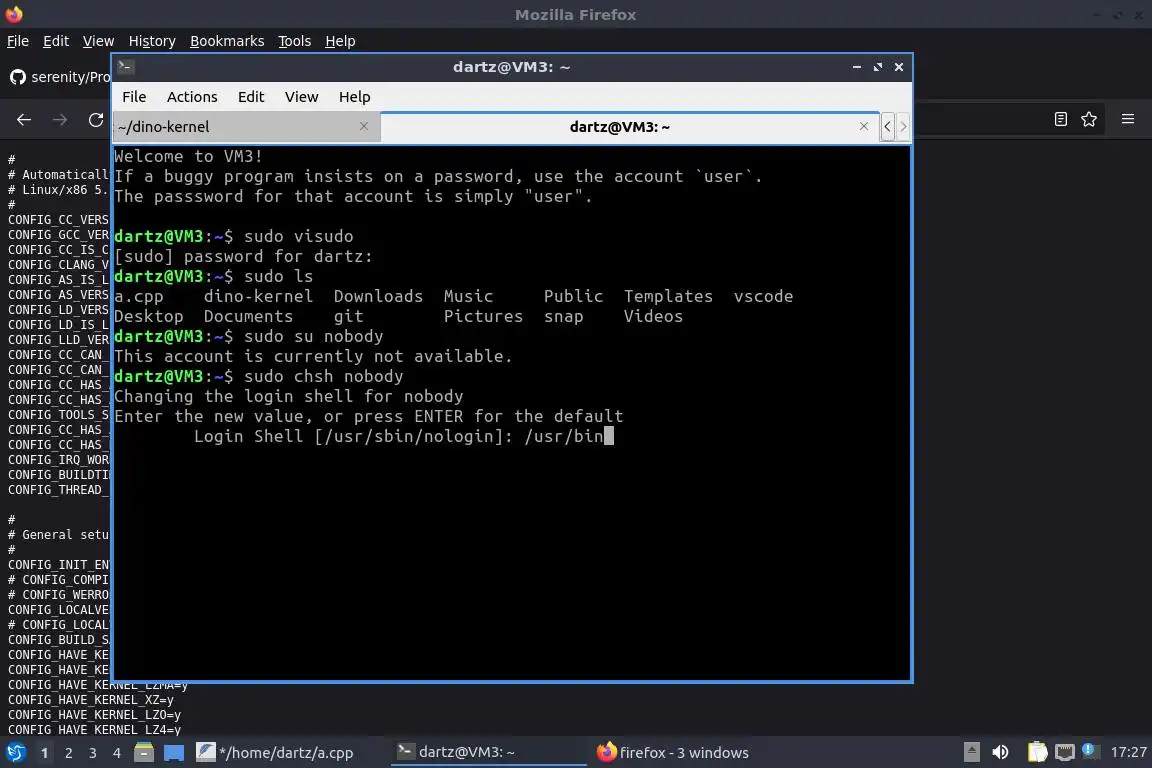Click 'Videos' in the ls output
Screen dimensions: 1152x768
(653, 316)
